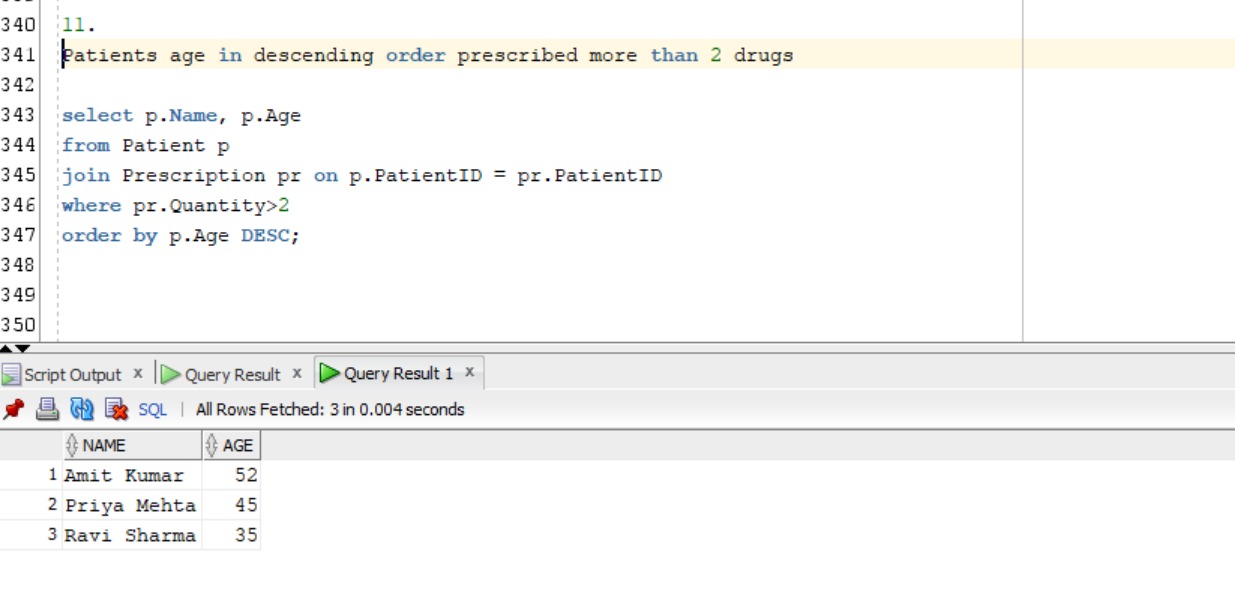
Task: Collapse the editor using the up triangle splitter
Action: [x=6, y=349]
